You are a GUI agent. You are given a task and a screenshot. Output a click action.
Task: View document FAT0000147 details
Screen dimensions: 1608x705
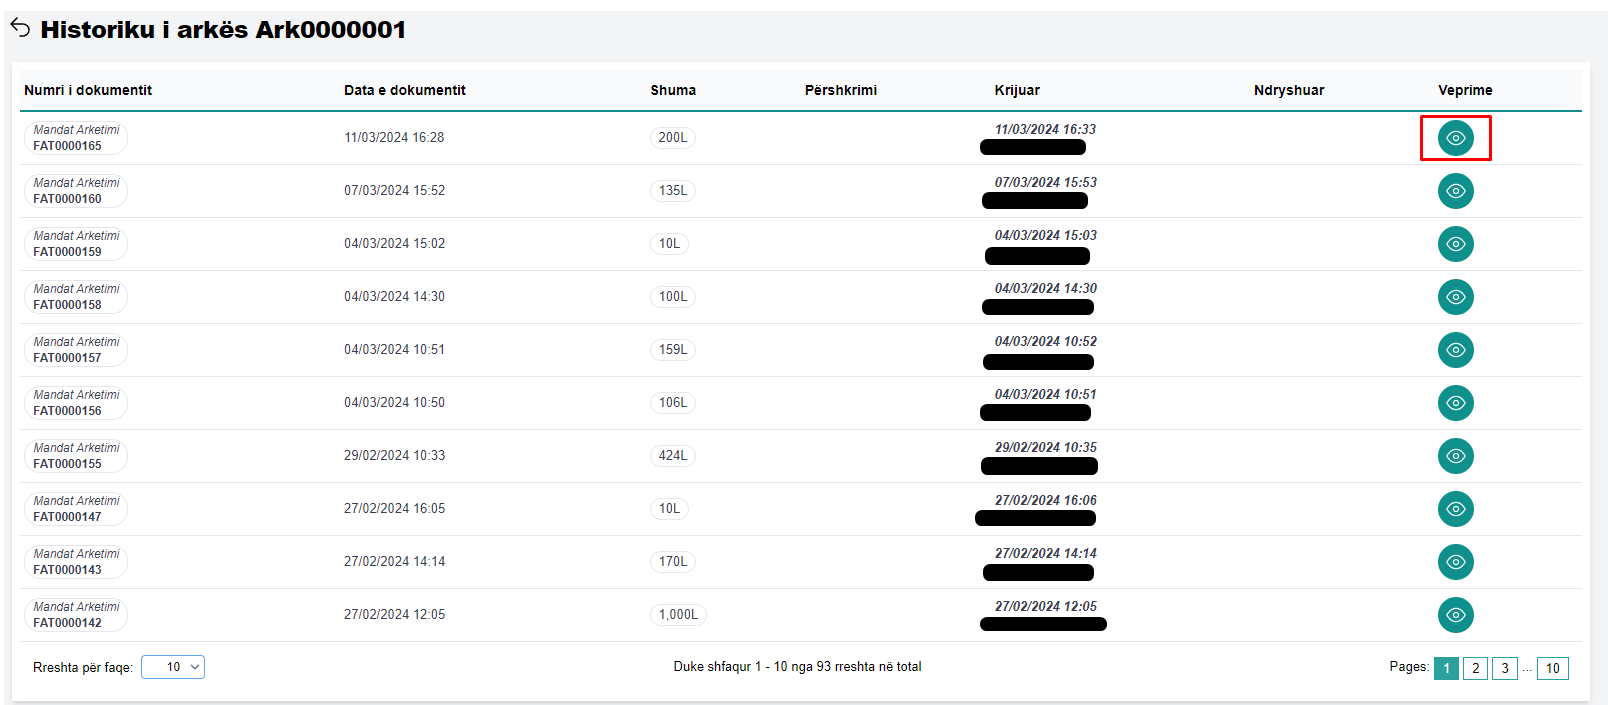[1455, 509]
